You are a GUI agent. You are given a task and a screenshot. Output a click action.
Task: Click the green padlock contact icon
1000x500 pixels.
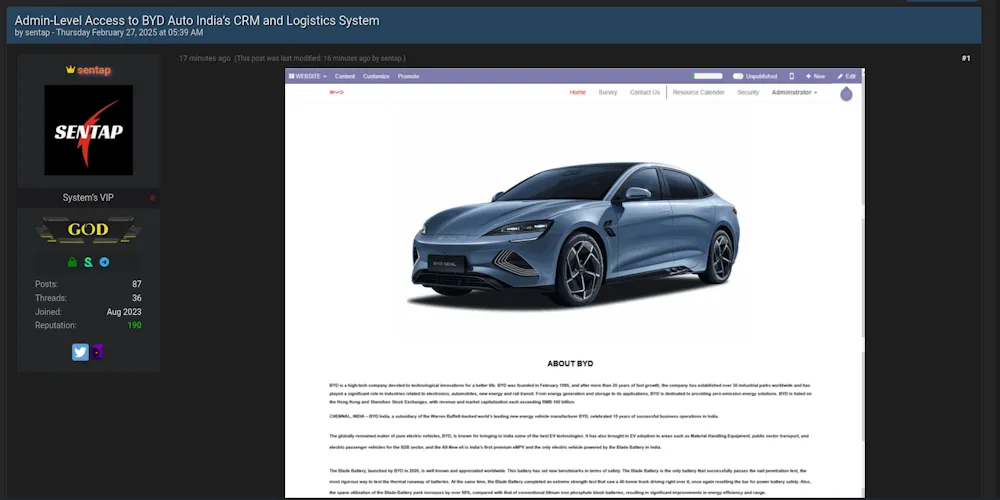pyautogui.click(x=72, y=262)
